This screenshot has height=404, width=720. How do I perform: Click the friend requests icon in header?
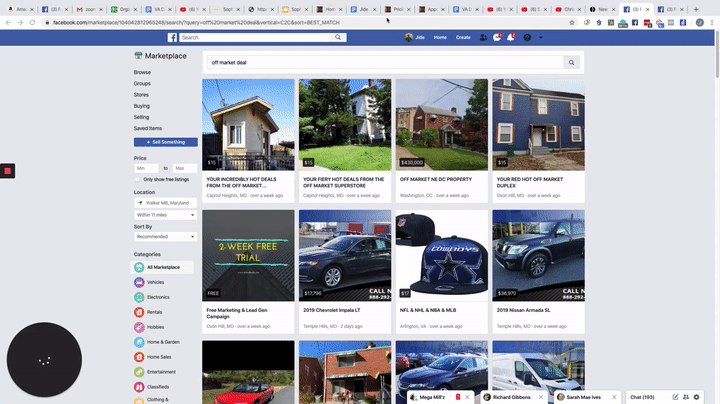[483, 37]
